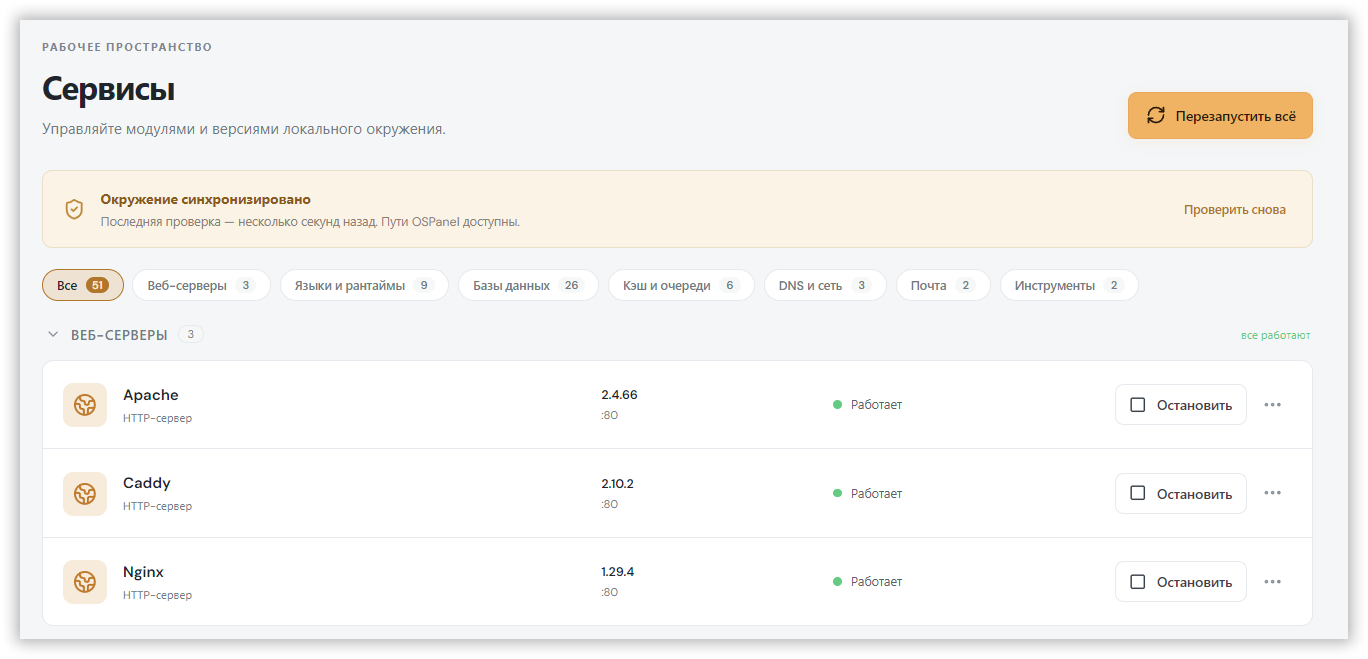Filter by Веб-серверы

click(x=202, y=285)
